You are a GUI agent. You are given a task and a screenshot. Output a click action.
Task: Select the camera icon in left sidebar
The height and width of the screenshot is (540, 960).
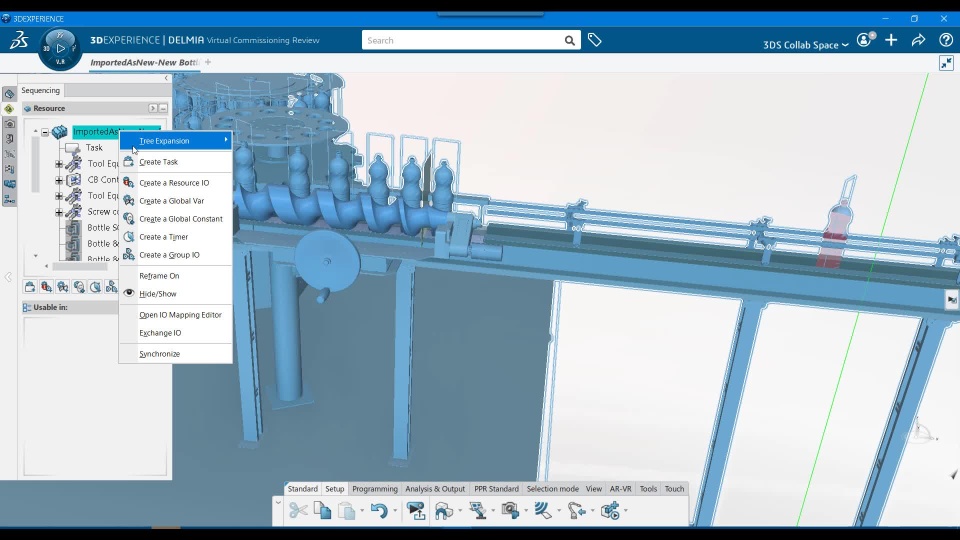point(9,124)
